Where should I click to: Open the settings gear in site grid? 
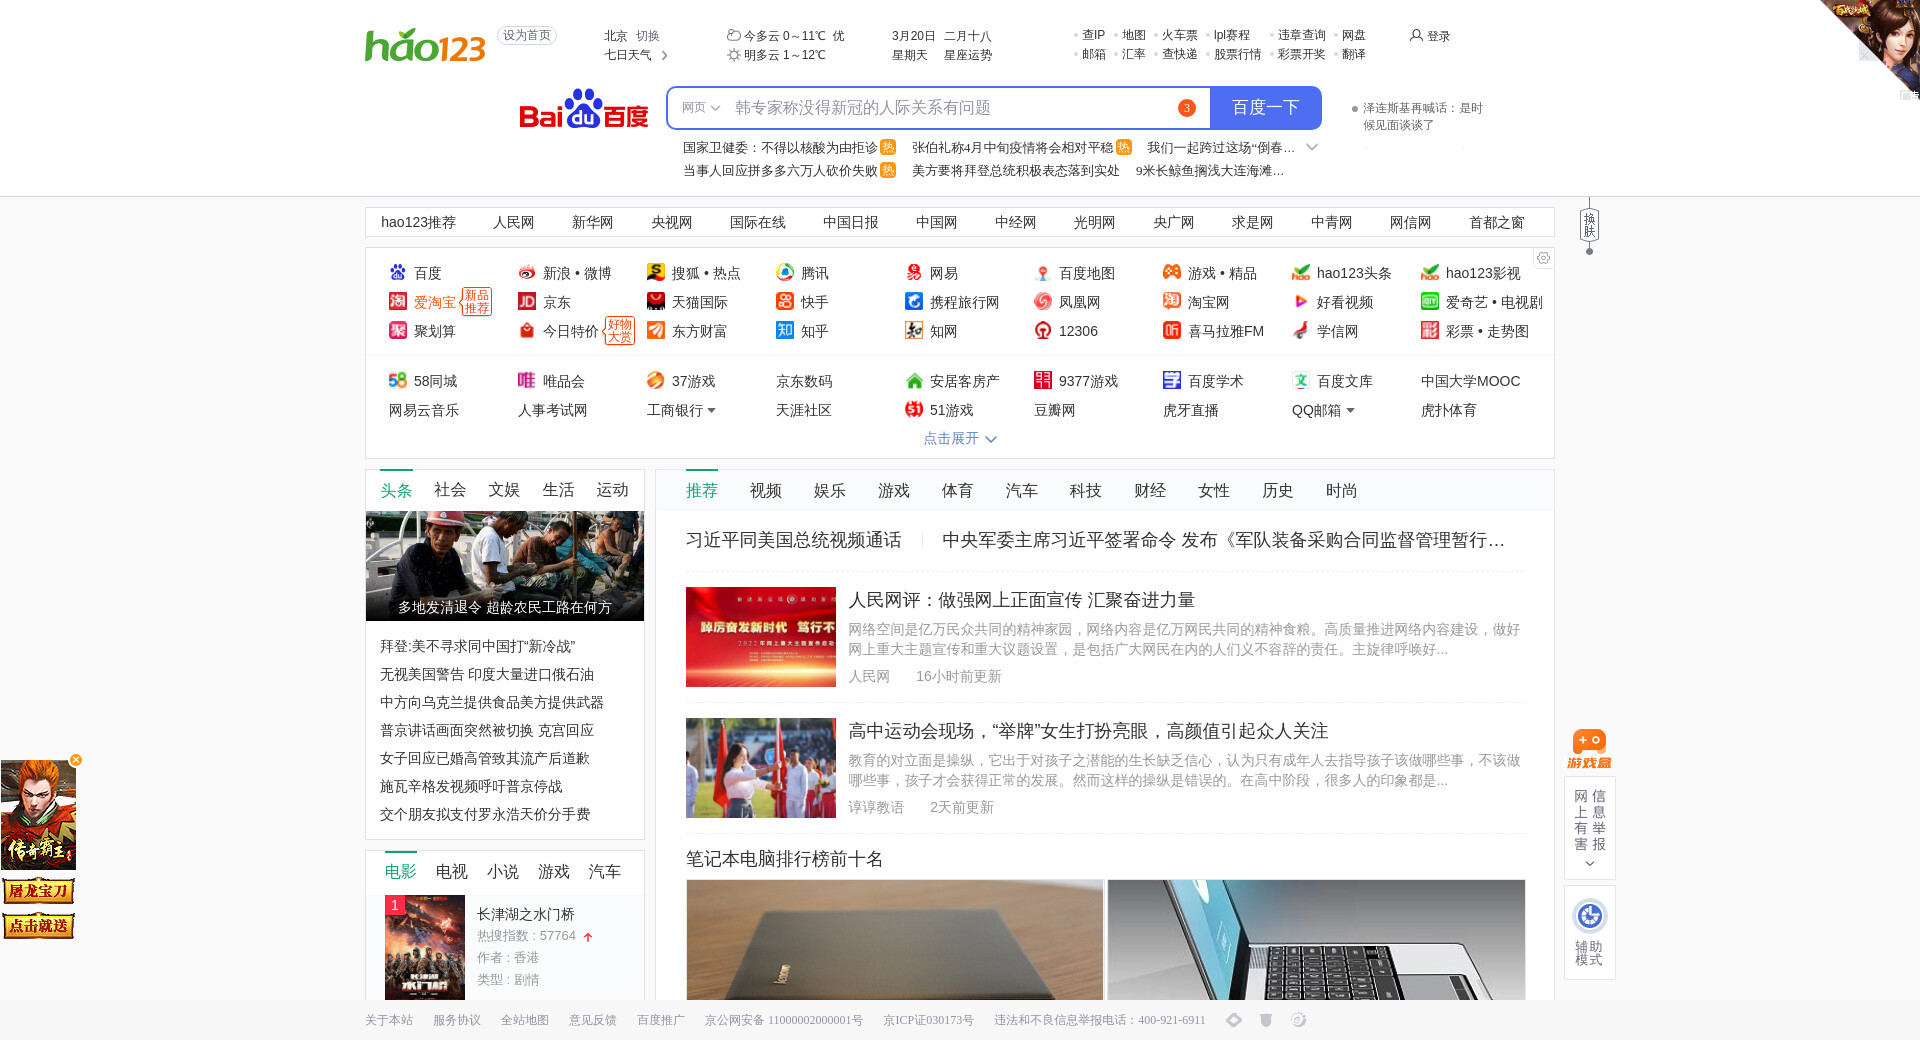click(1543, 258)
